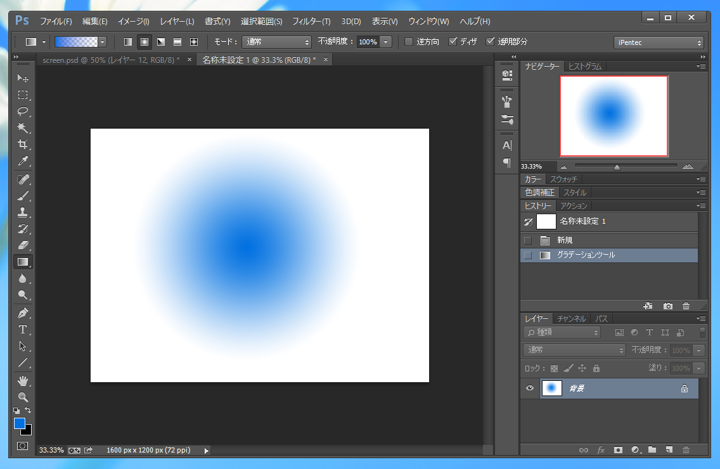Open the gradient preset picker arrow
This screenshot has height=469, width=720.
(102, 42)
